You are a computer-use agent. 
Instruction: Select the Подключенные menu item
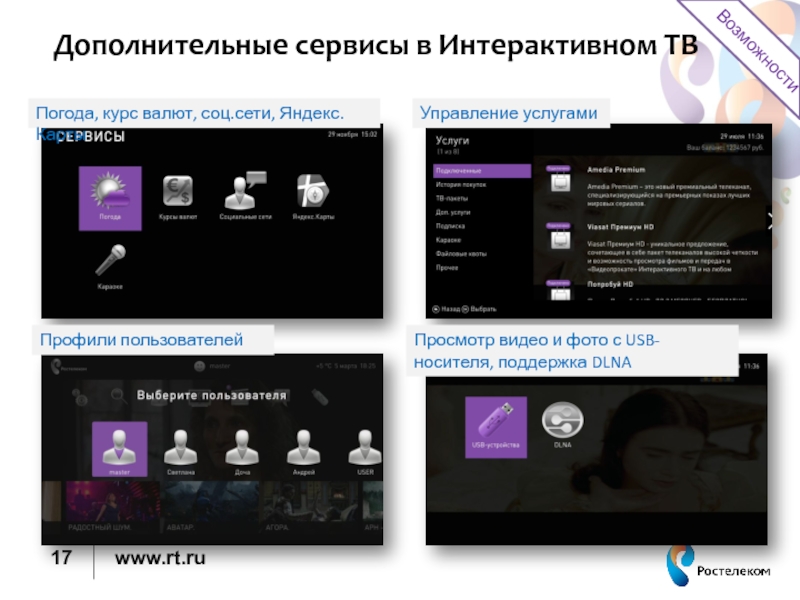[482, 170]
